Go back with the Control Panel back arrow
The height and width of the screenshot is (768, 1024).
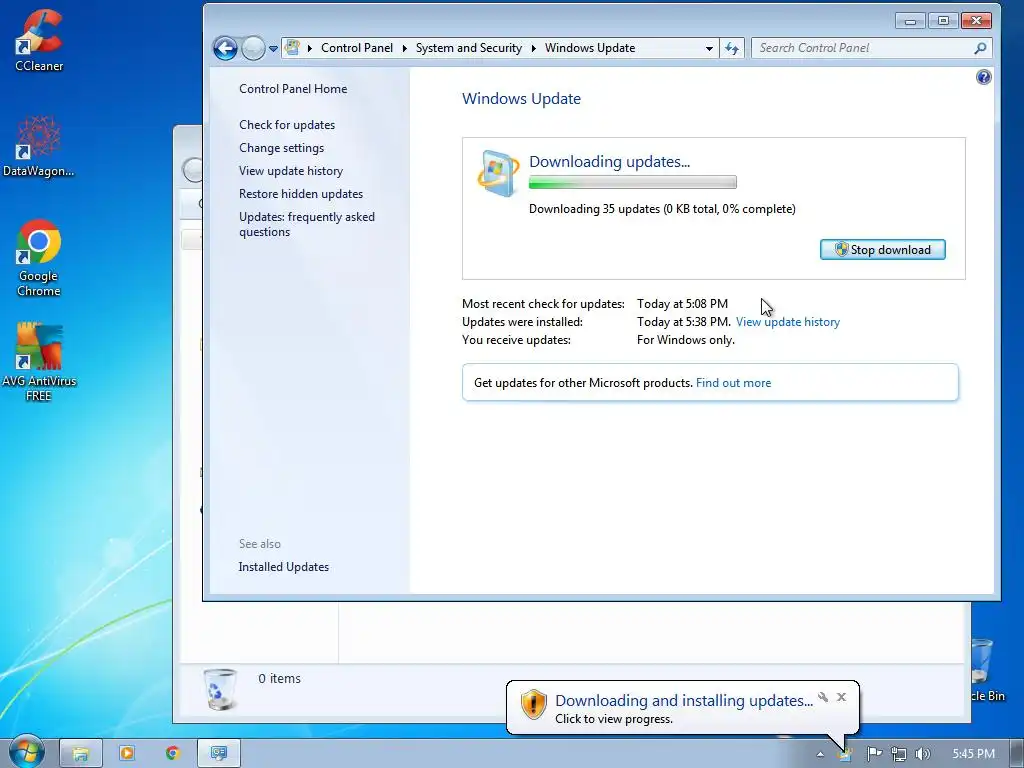(225, 48)
